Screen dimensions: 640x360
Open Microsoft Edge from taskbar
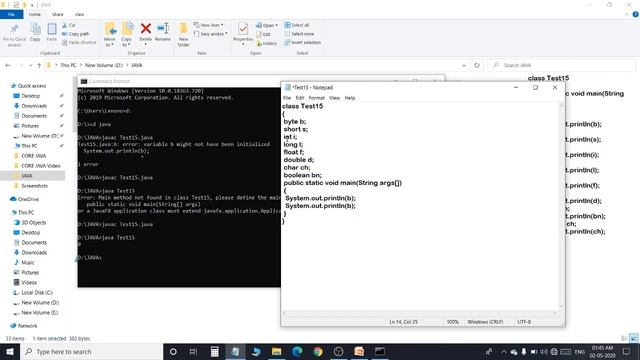297,351
